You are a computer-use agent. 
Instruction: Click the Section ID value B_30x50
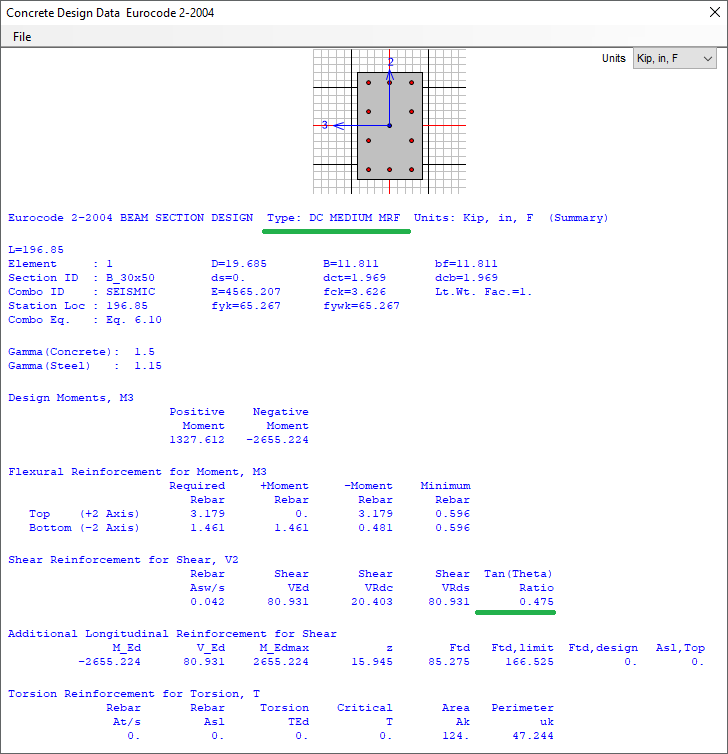click(131, 277)
